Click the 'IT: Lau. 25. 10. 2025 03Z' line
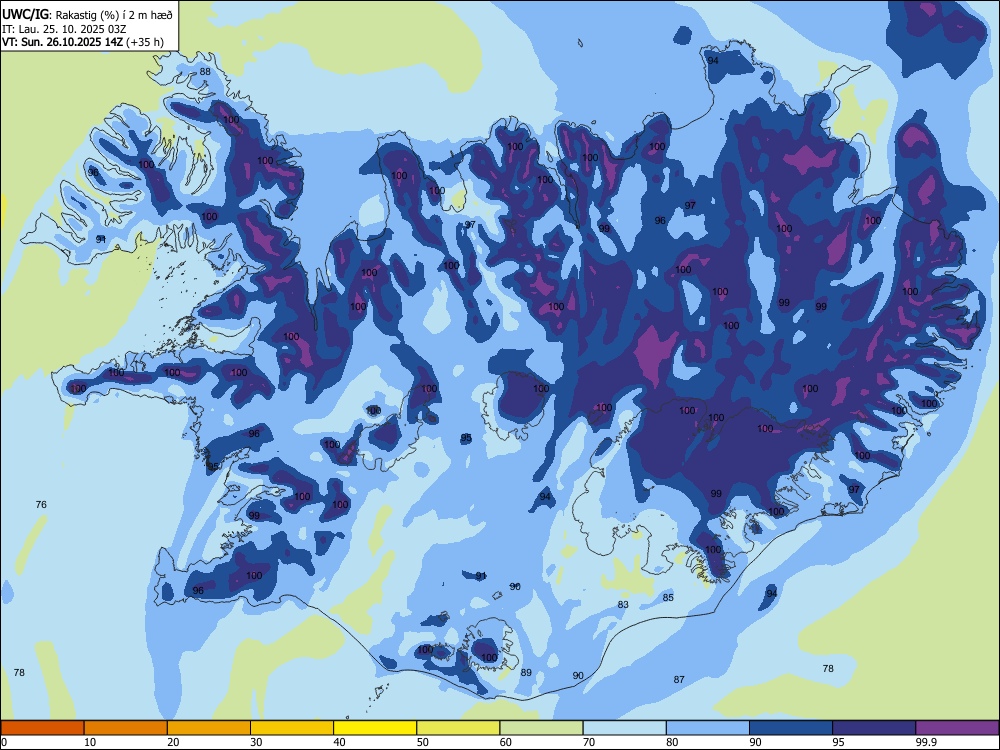This screenshot has width=1000, height=750. 64,29
